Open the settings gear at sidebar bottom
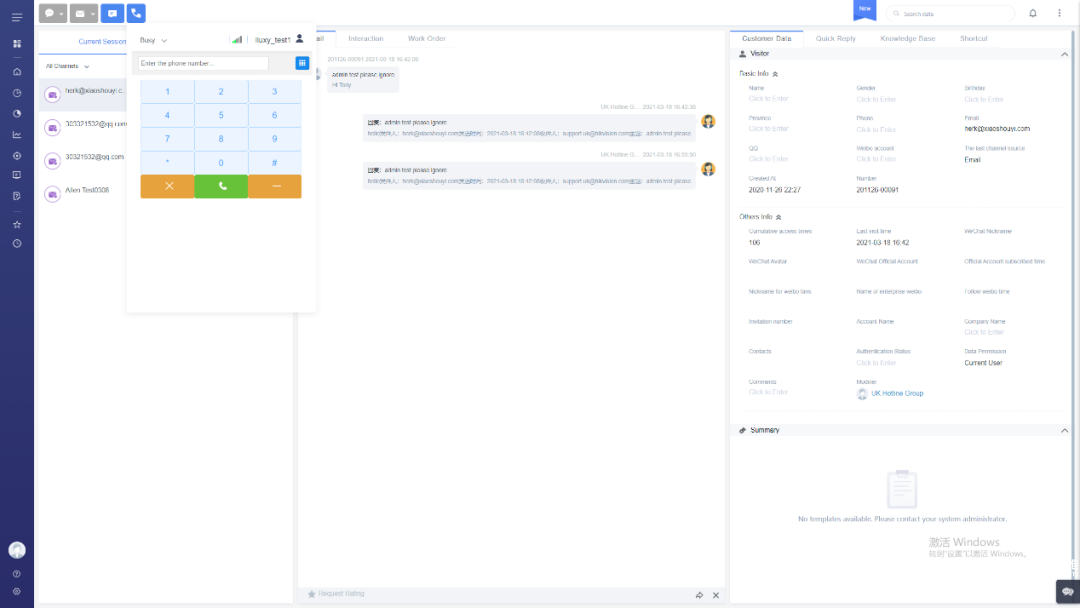This screenshot has width=1080, height=608. (x=17, y=591)
